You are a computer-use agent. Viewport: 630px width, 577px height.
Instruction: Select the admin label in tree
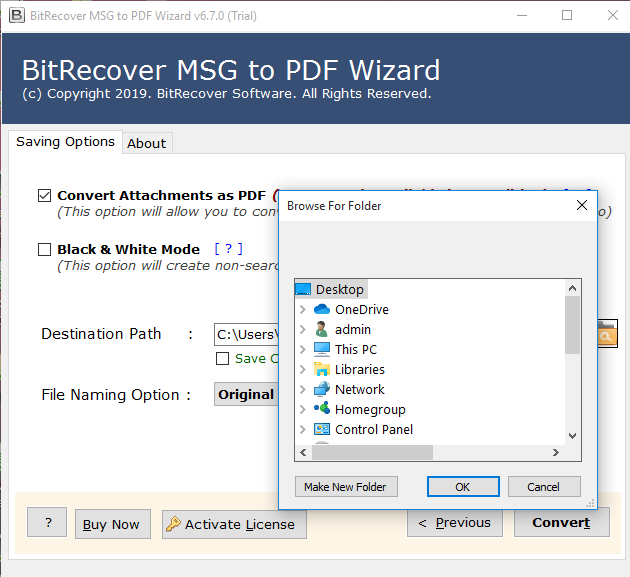[353, 329]
